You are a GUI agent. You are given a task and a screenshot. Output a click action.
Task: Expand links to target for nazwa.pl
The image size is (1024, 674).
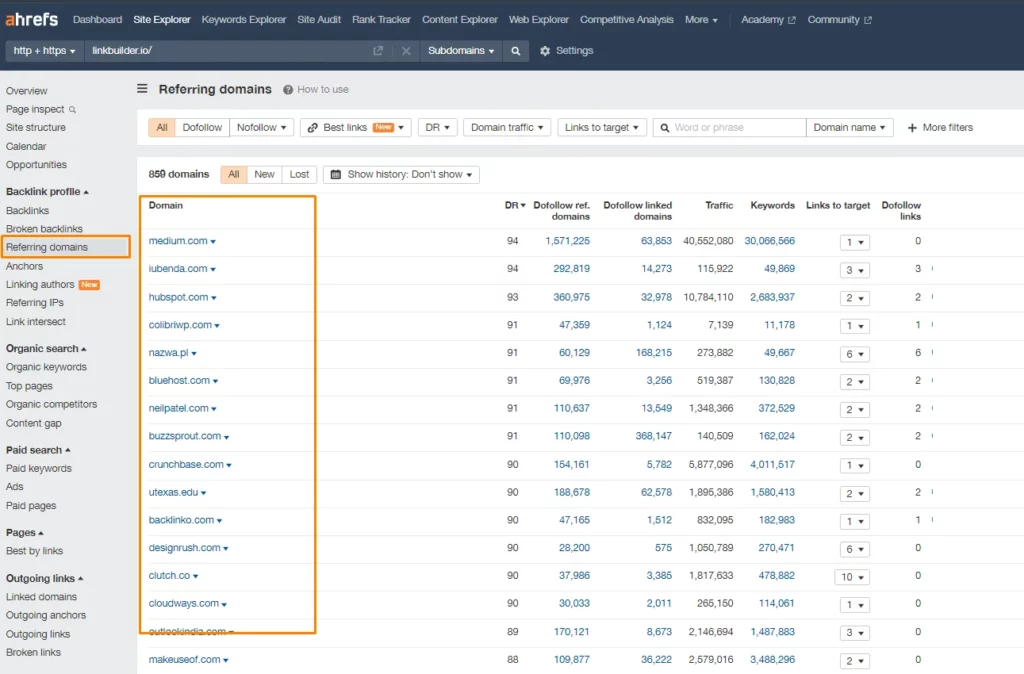click(x=854, y=354)
